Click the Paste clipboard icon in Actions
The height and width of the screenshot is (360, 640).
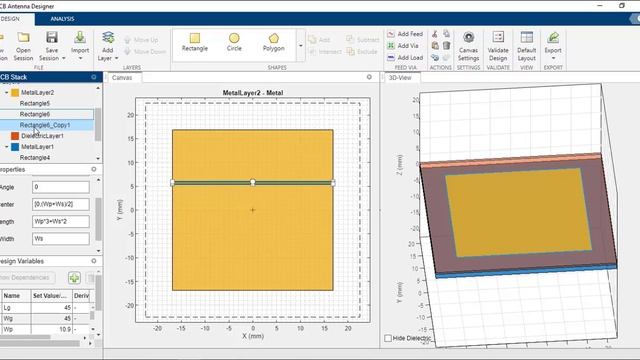coord(435,46)
